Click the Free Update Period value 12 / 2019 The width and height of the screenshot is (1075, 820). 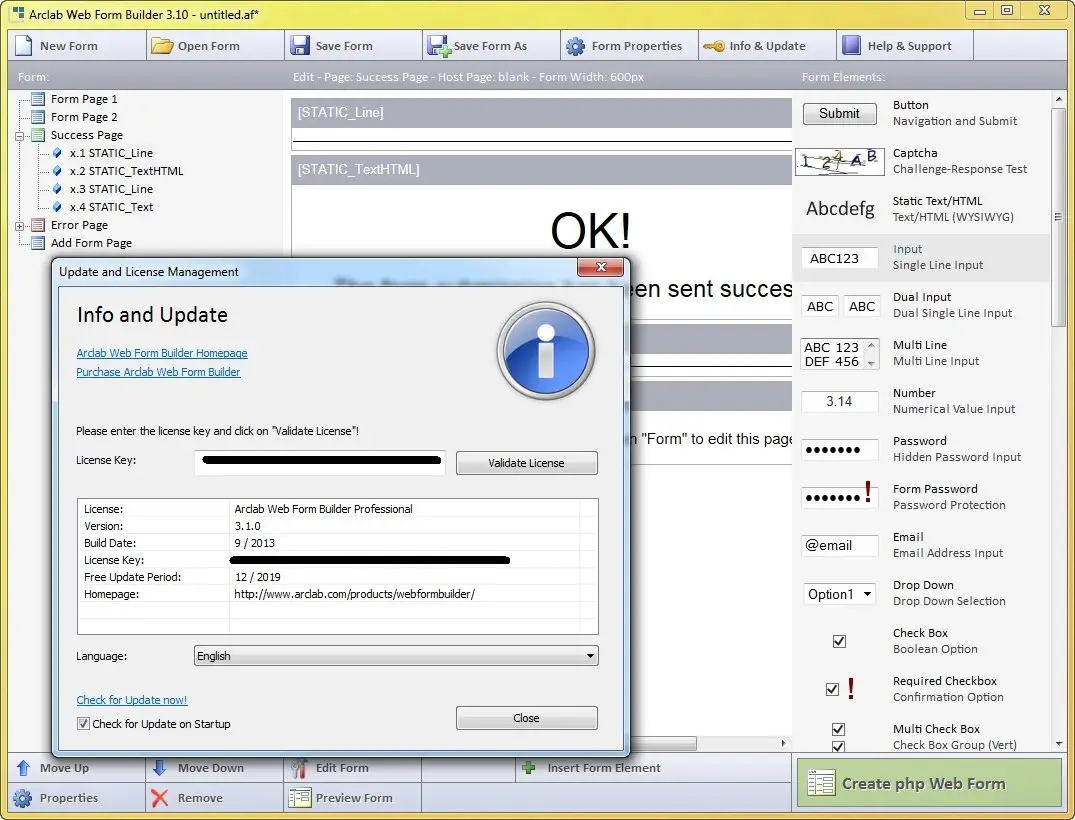(x=258, y=577)
